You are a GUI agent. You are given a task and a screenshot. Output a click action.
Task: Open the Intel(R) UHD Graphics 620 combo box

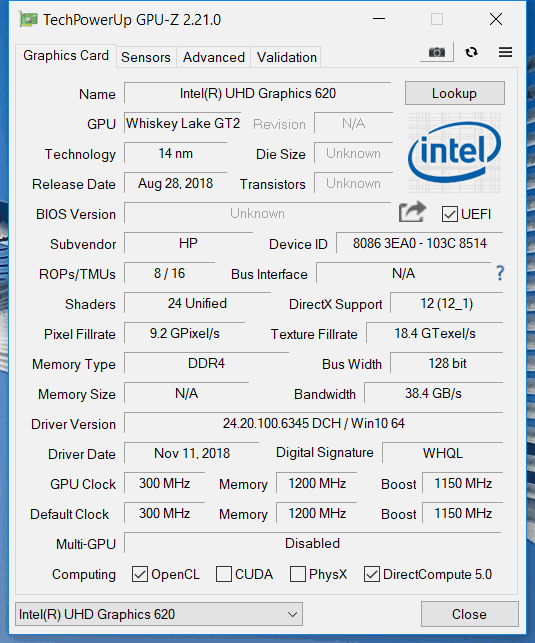(159, 614)
